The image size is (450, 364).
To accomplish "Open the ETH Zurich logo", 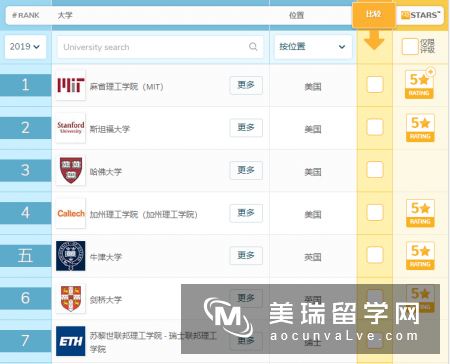I will [x=71, y=341].
